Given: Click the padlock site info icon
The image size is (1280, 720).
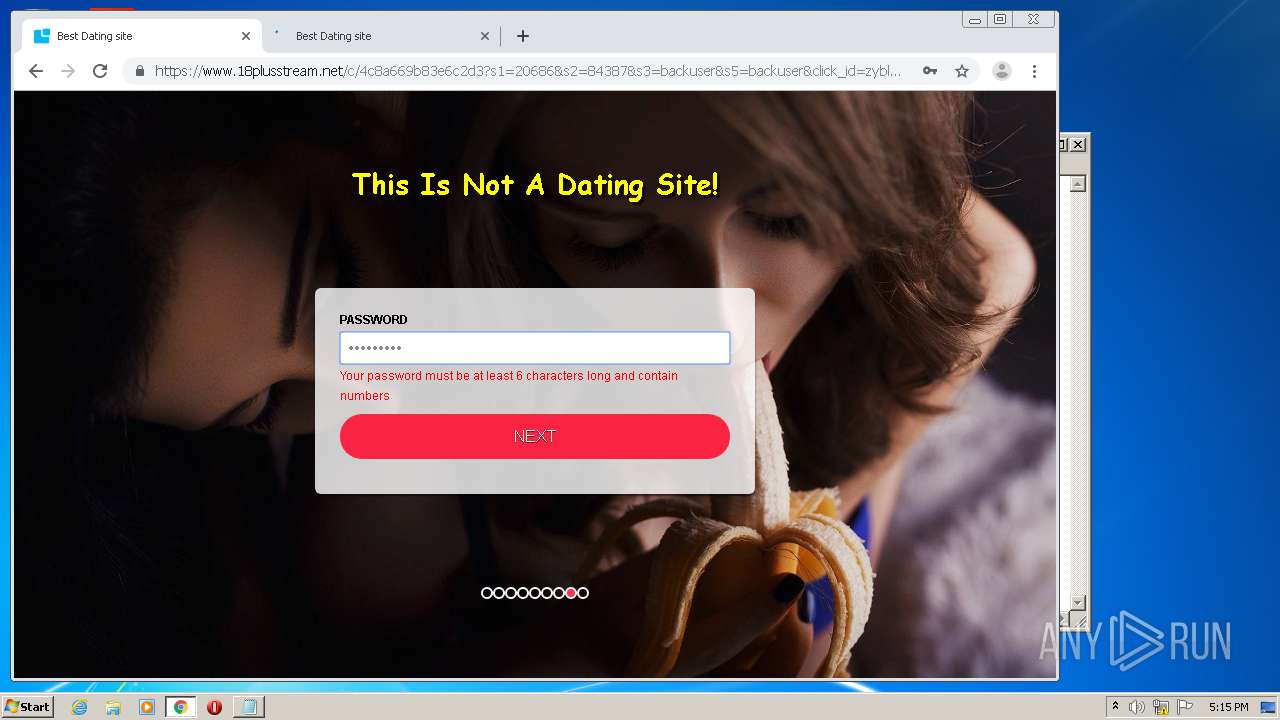Looking at the screenshot, I should tap(139, 71).
